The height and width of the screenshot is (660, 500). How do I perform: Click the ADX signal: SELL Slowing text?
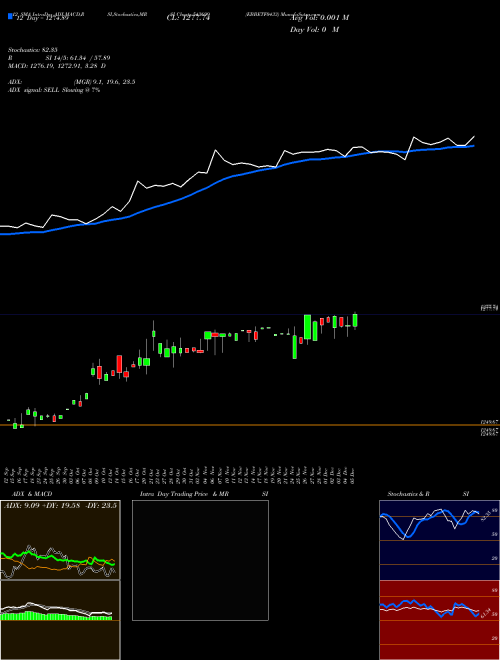[x=54, y=90]
